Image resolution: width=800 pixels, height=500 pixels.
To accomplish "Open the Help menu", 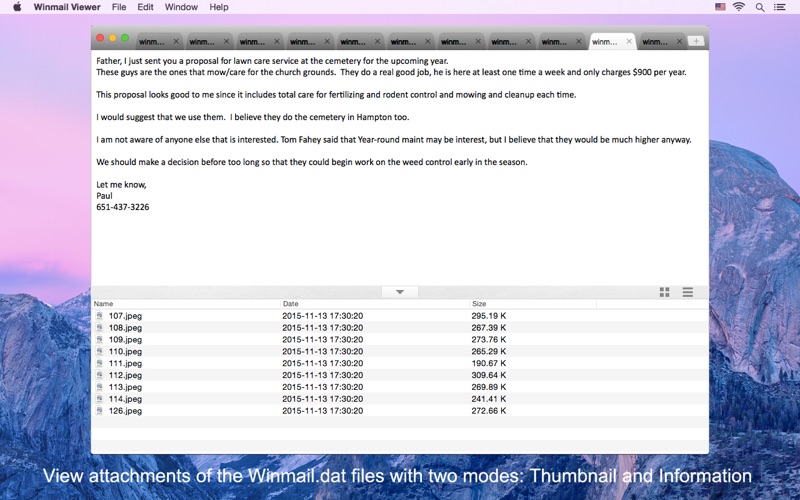I will click(219, 7).
